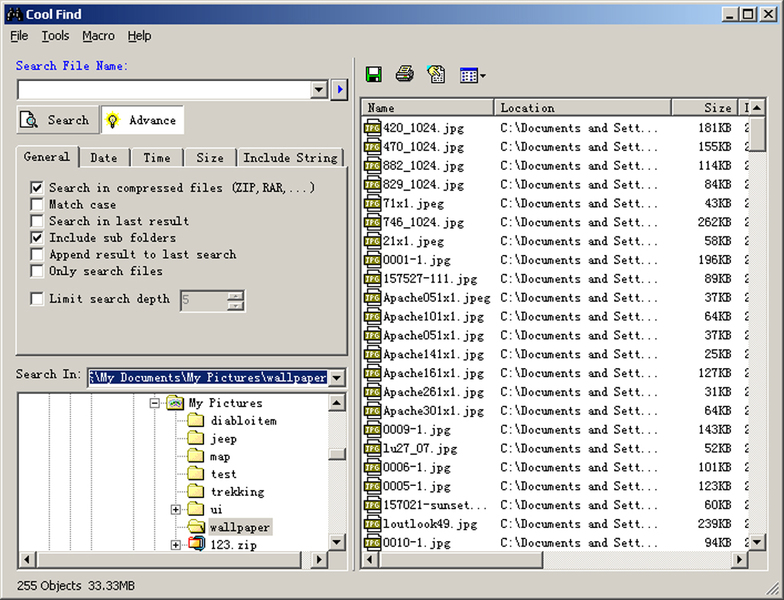Open the Search File Name dropdown
Screen dimensions: 784x600
(319, 91)
